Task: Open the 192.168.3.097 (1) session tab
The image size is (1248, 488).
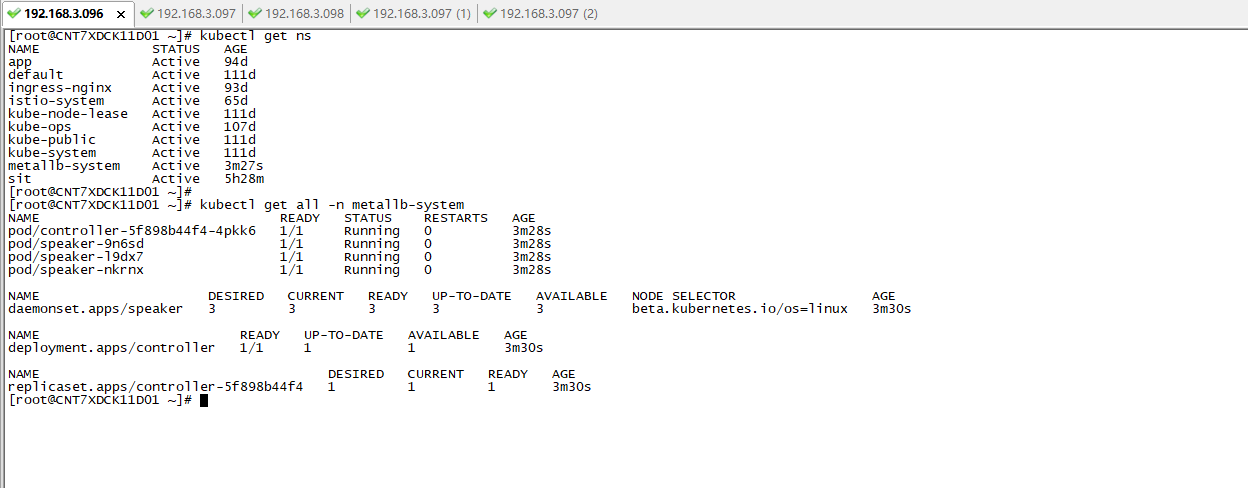Action: 413,14
